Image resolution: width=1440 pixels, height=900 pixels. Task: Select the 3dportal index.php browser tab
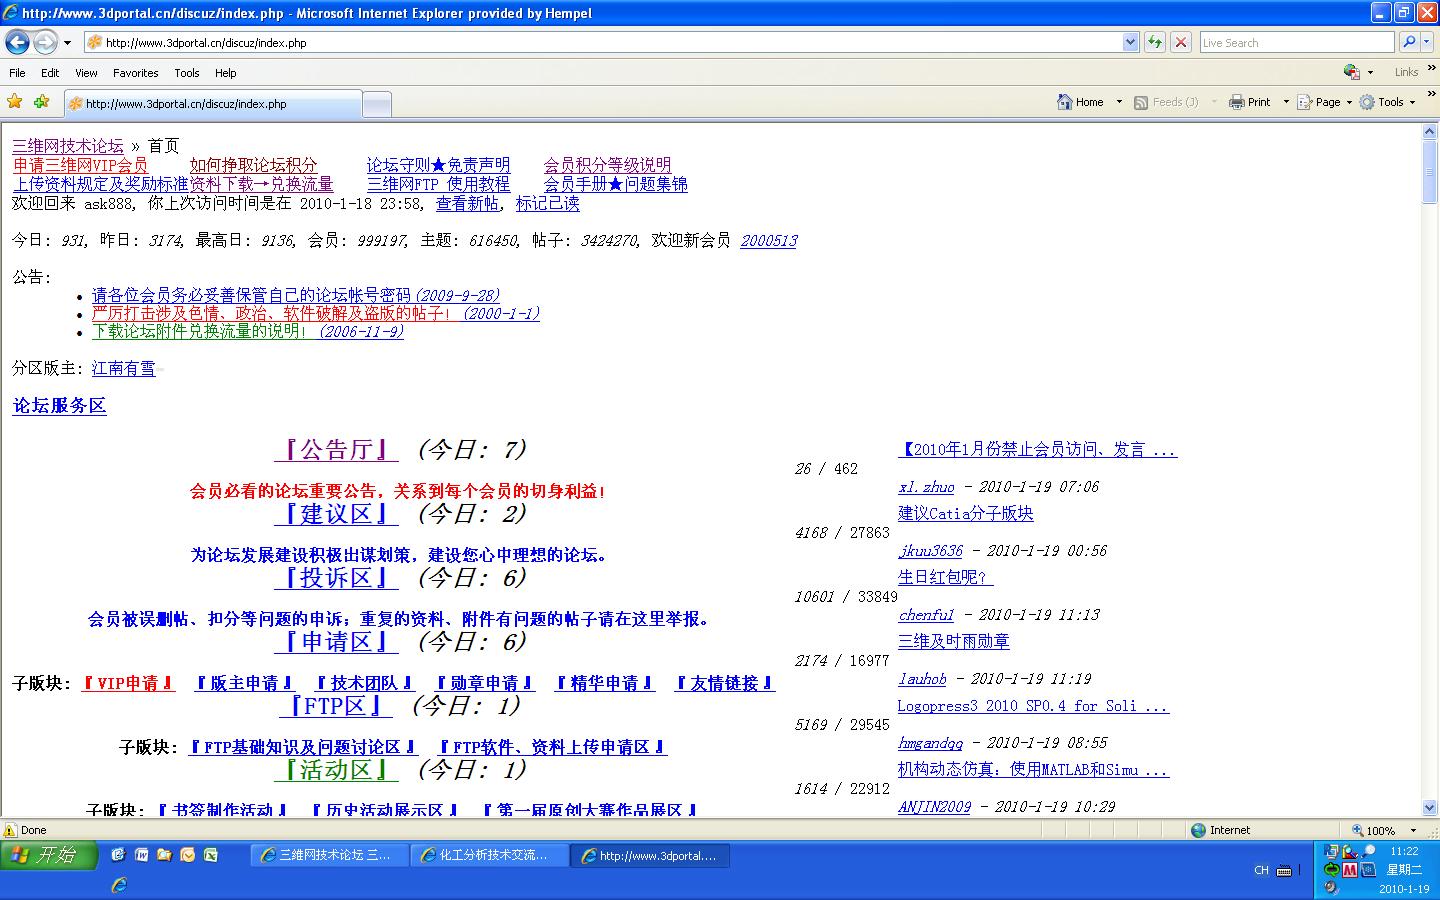(212, 104)
